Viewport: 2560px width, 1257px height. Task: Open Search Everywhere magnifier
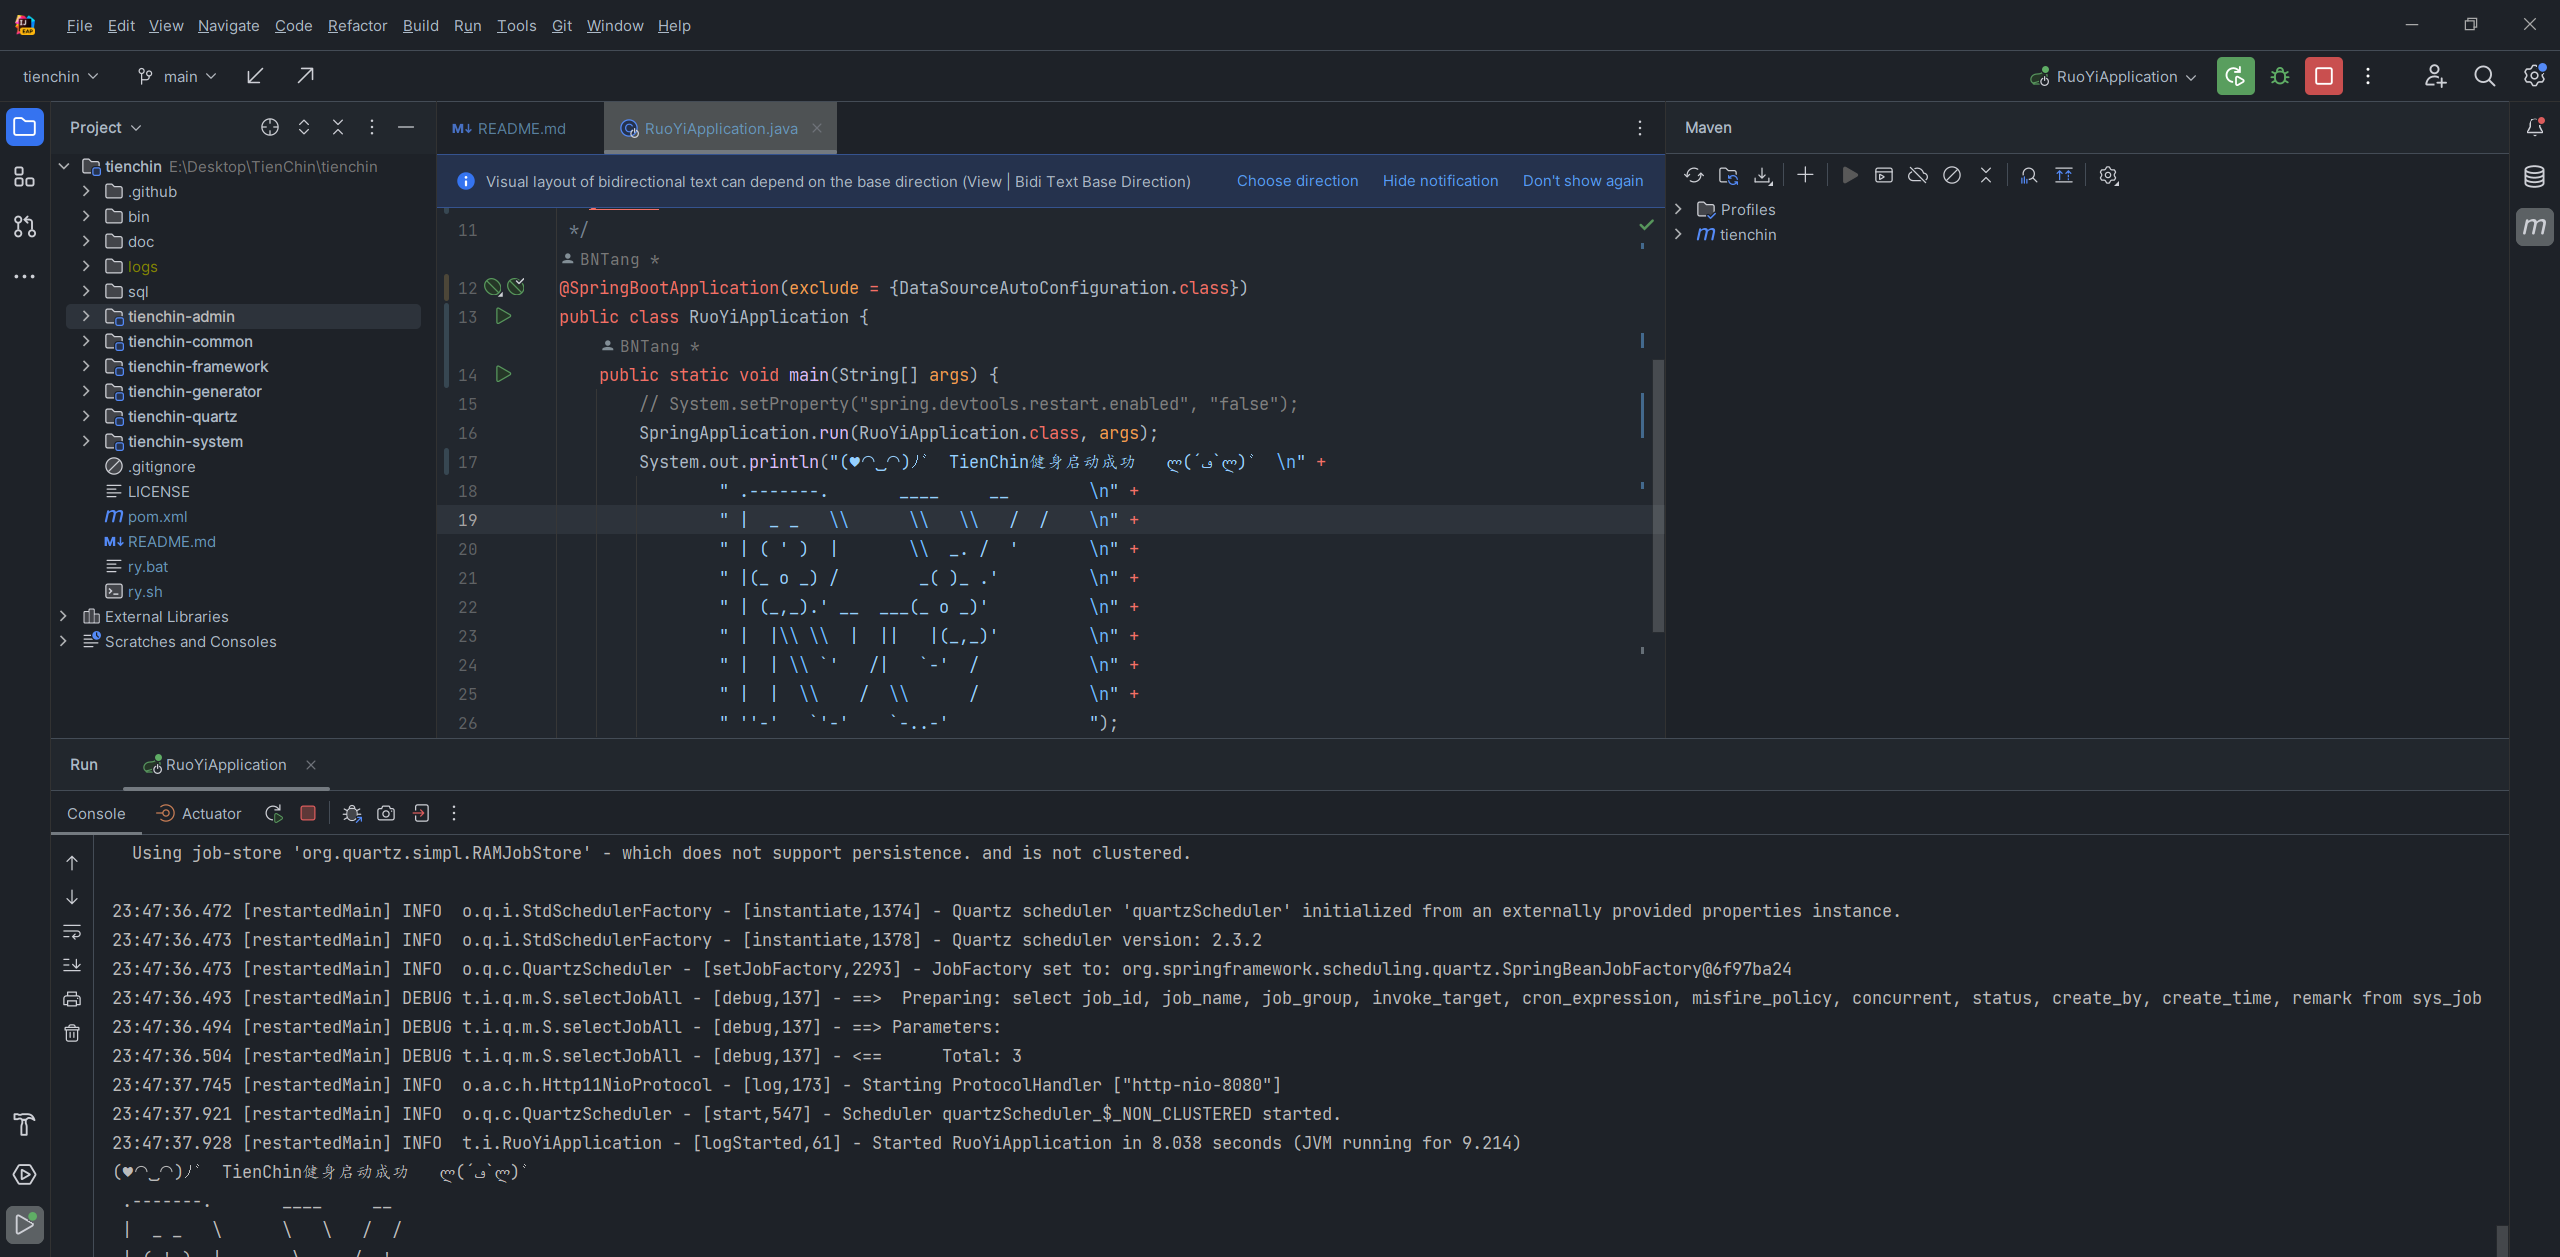(2484, 76)
